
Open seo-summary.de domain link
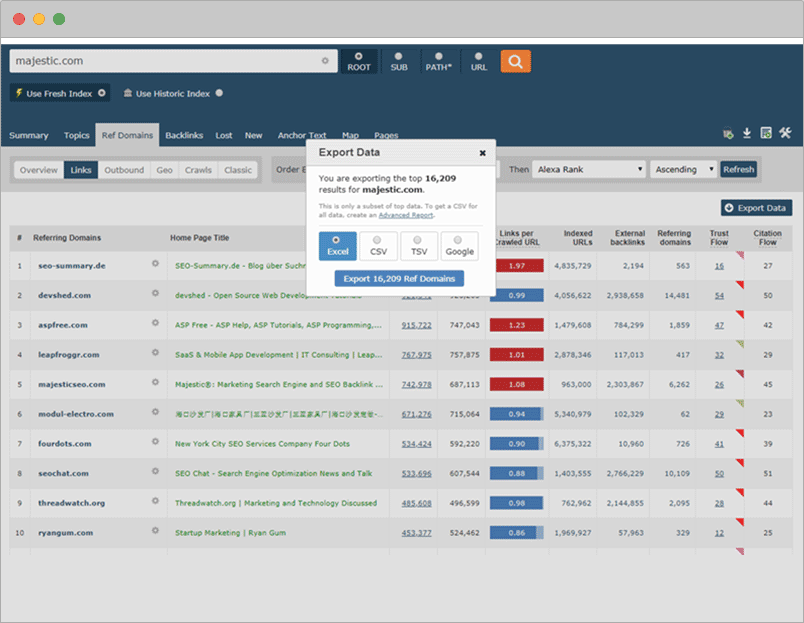coord(72,266)
